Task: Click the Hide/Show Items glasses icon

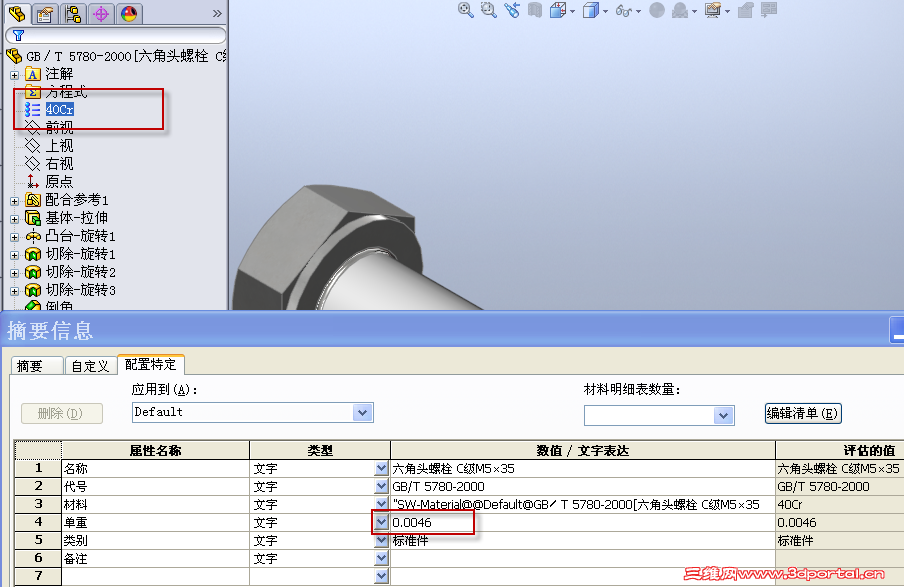Action: tap(624, 10)
